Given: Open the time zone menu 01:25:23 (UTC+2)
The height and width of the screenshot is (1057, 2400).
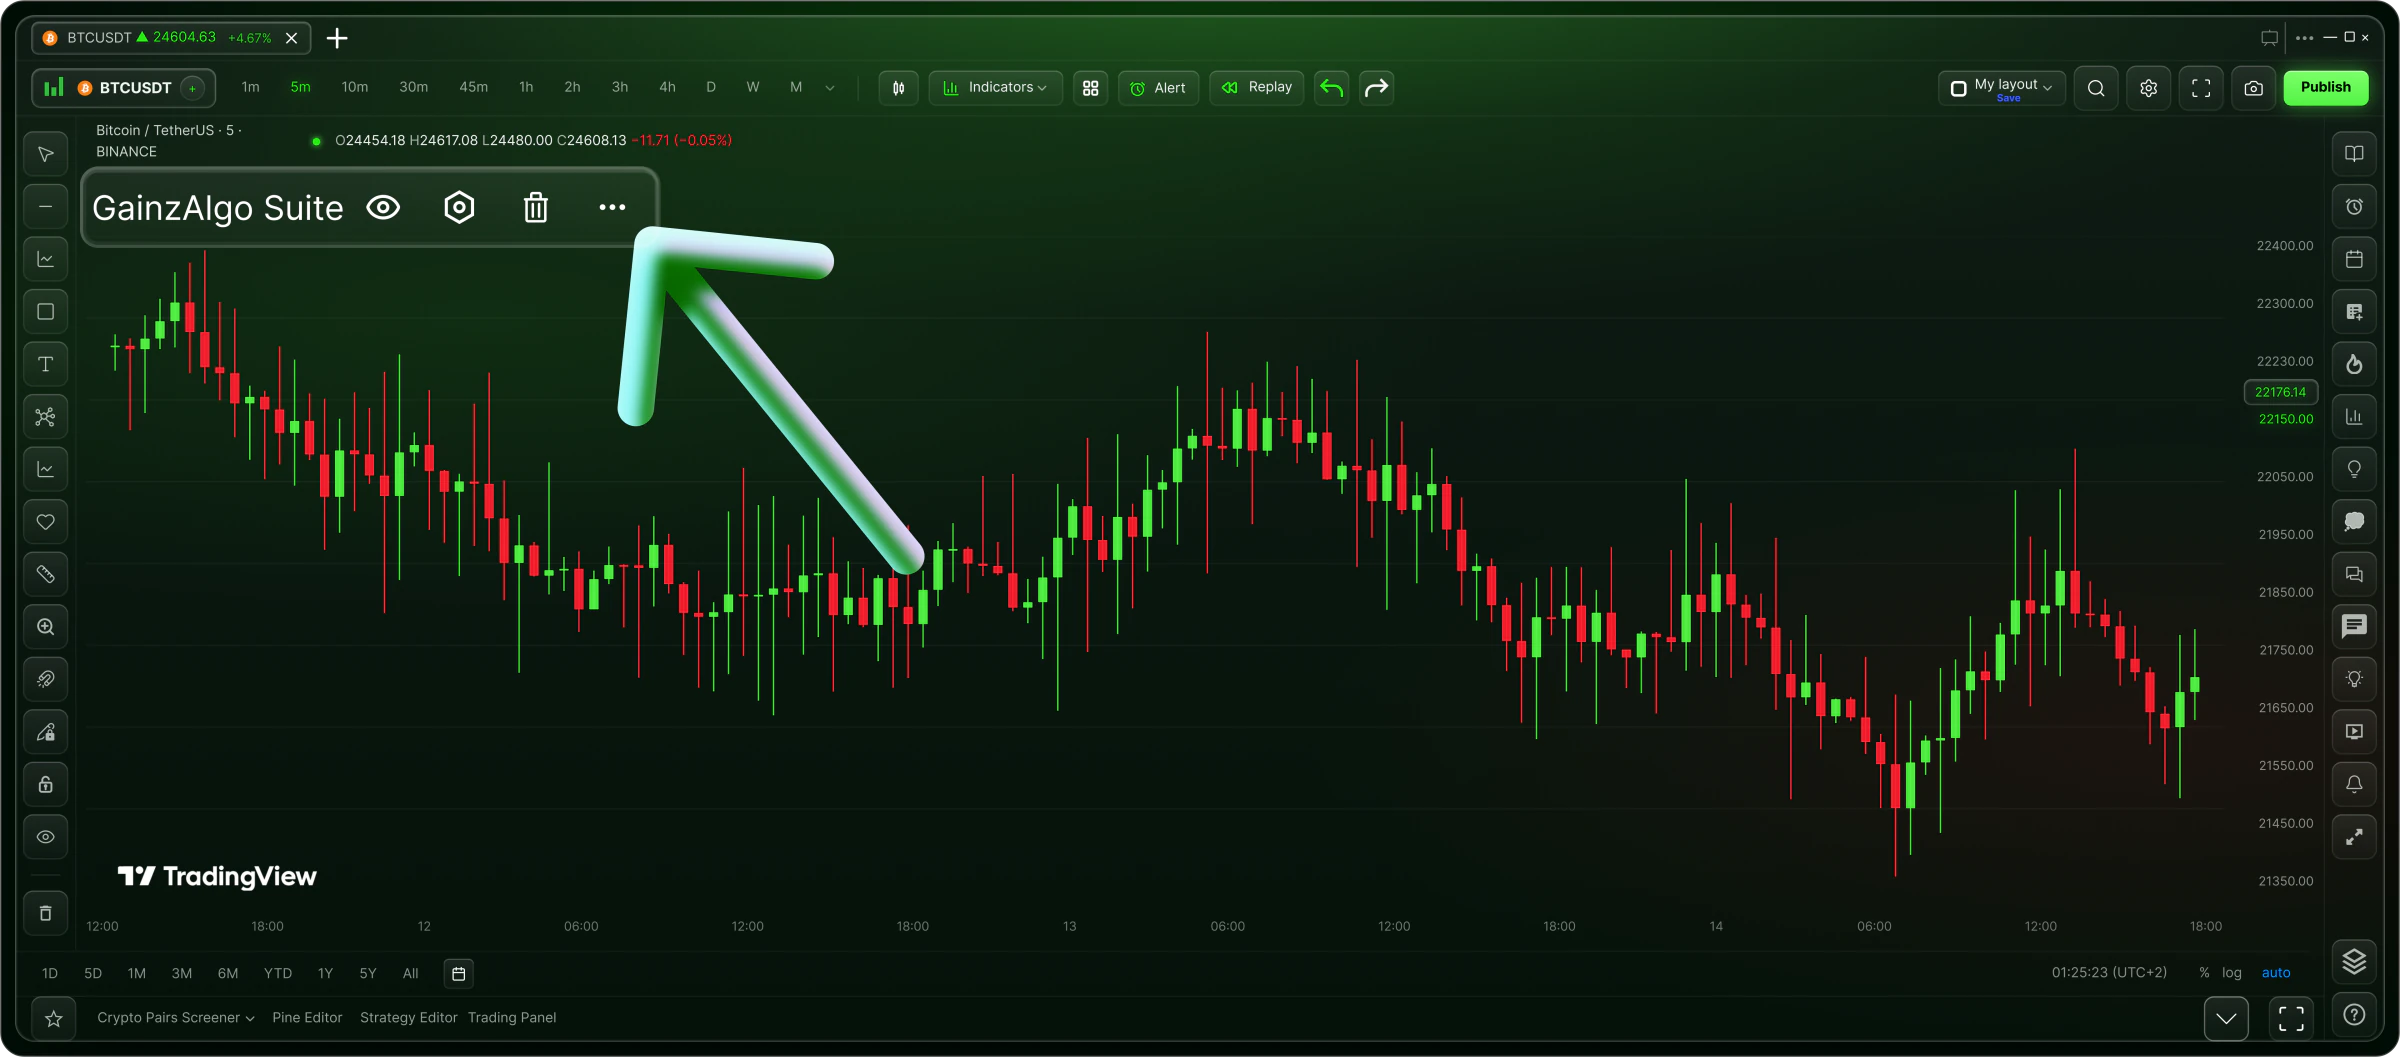Looking at the screenshot, I should click(2109, 973).
